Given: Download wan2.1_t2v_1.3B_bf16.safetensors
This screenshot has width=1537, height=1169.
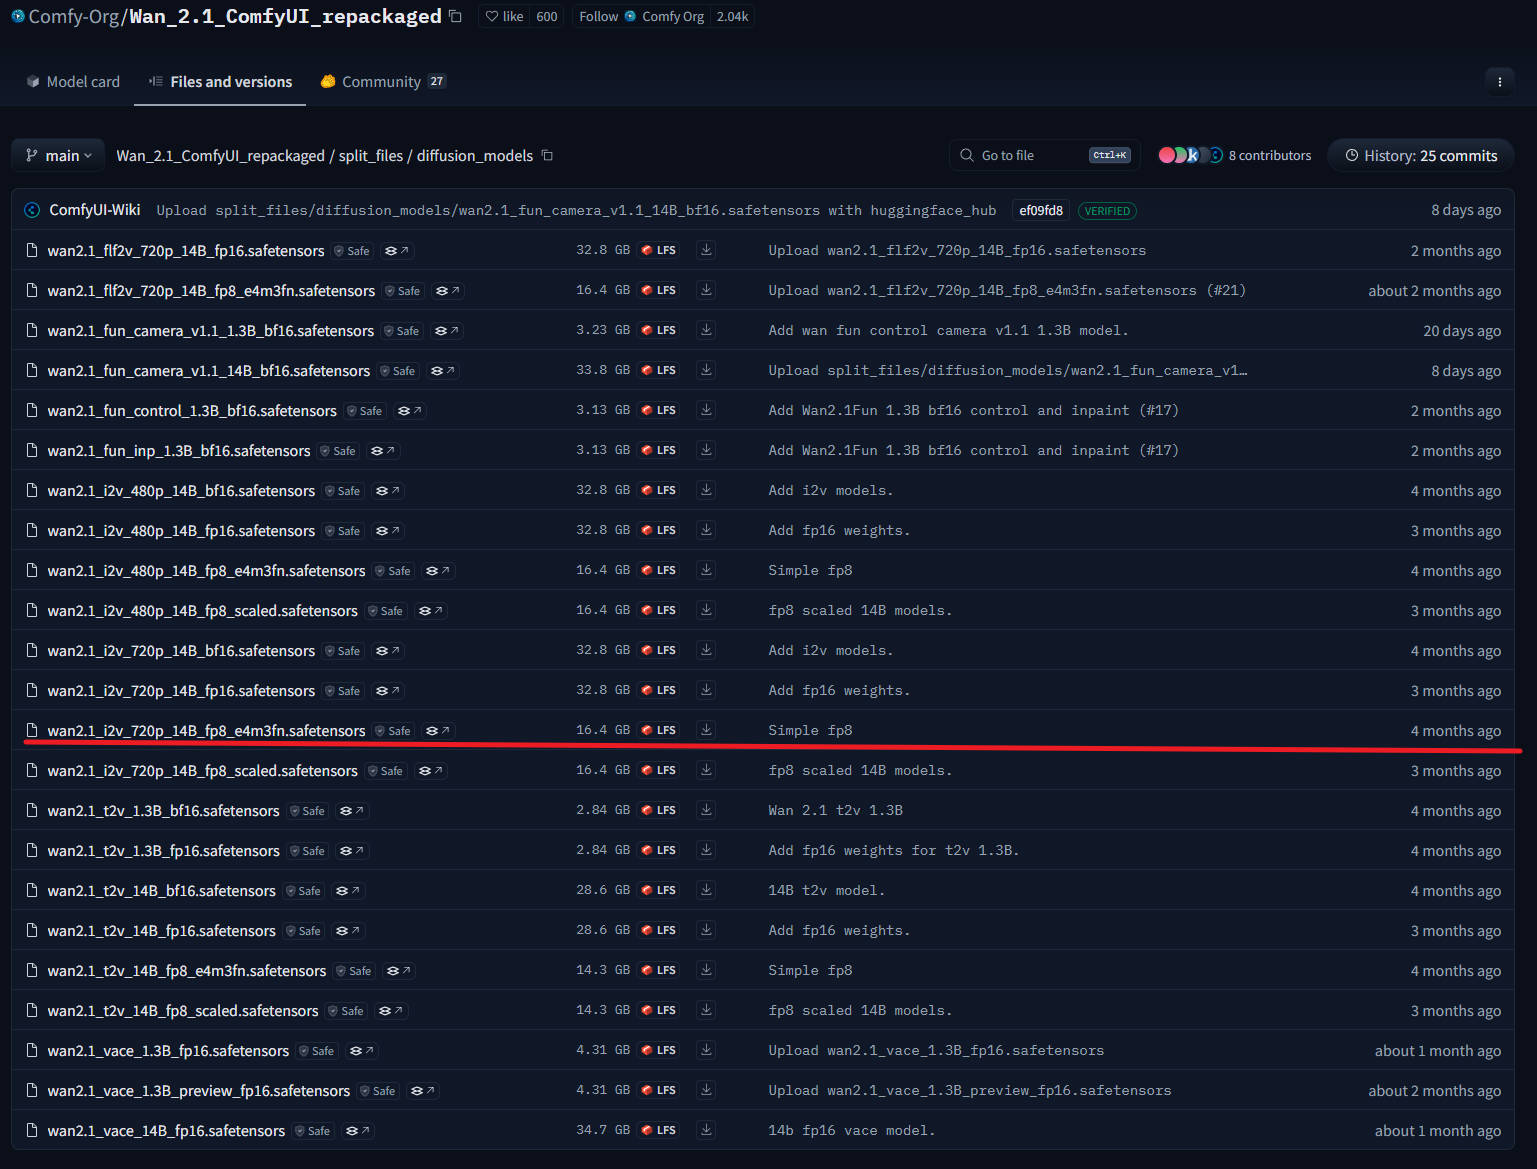Looking at the screenshot, I should click(x=706, y=810).
